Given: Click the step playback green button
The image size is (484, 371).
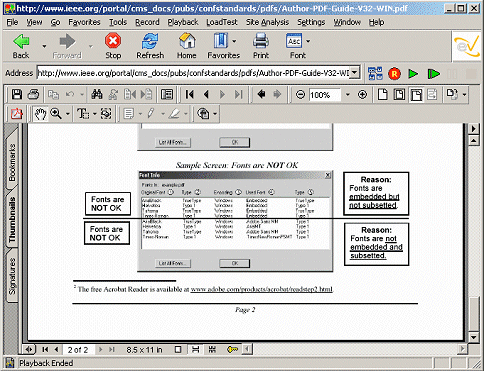Looking at the screenshot, I should pyautogui.click(x=433, y=74).
